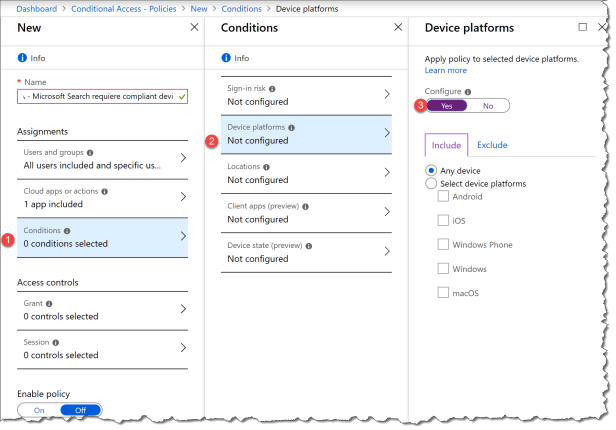This screenshot has height=430, width=616.
Task: Open the Learn more link
Action: [x=446, y=70]
